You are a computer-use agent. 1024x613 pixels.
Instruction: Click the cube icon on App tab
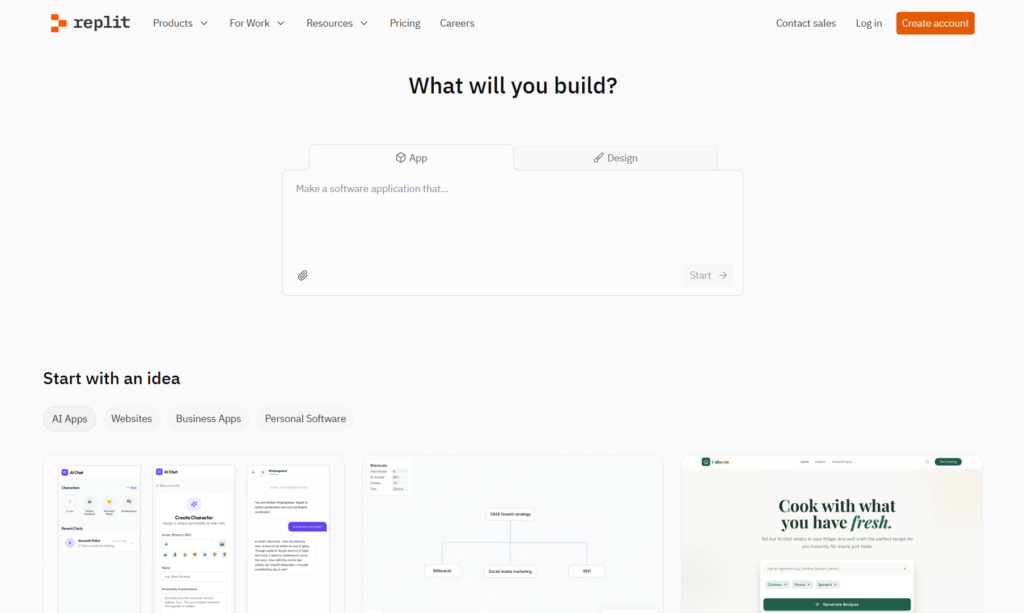(x=400, y=158)
